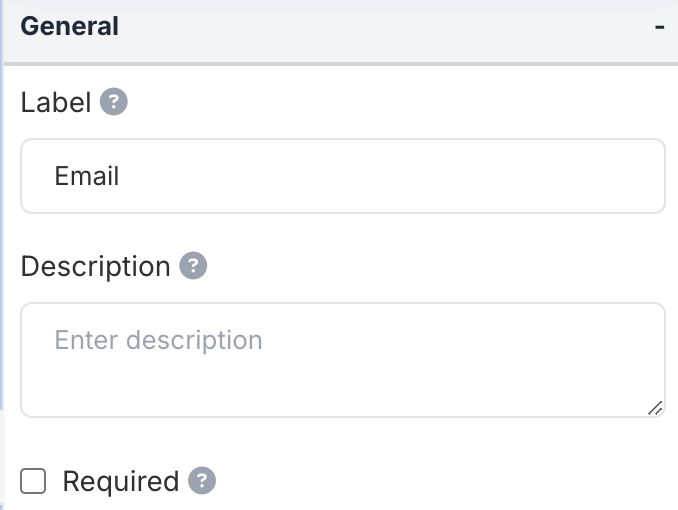
Task: Click the General section header title
Action: click(x=70, y=27)
